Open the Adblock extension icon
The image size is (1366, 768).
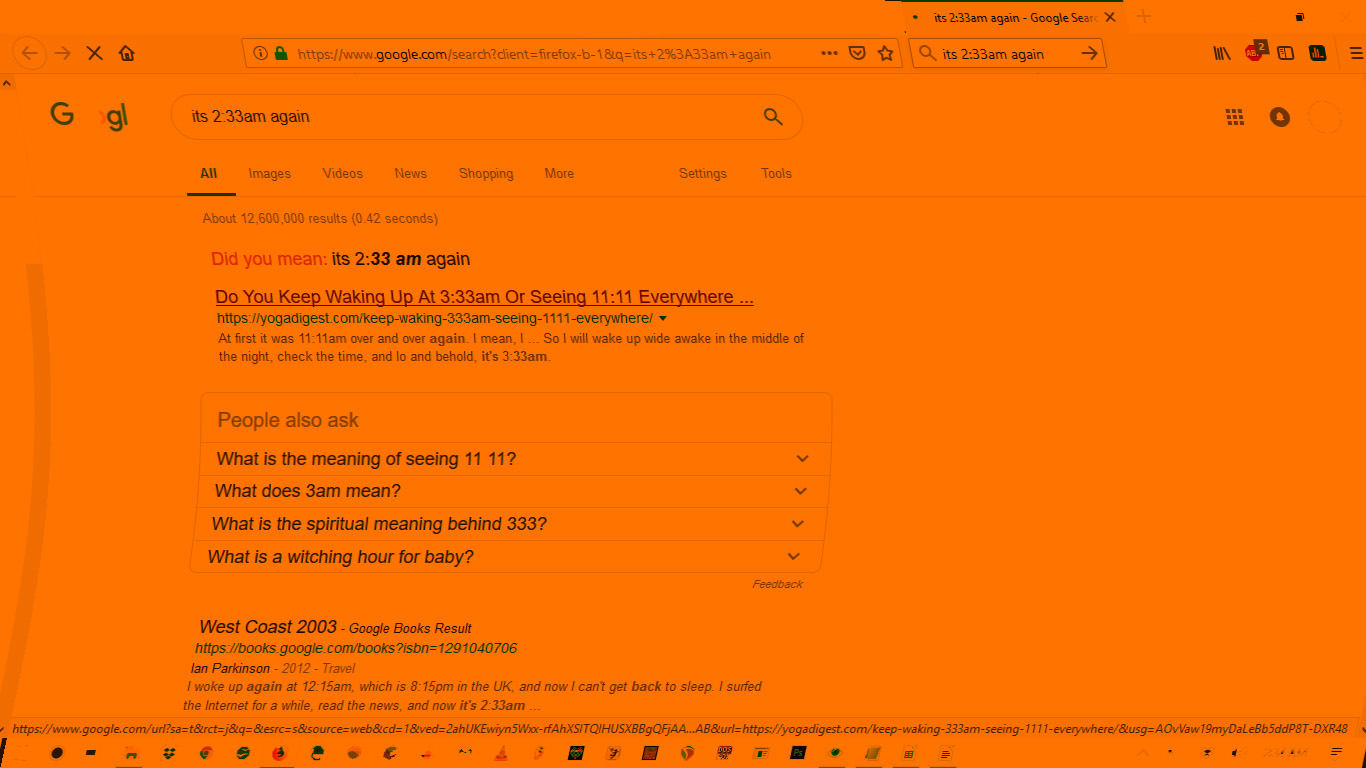click(x=1254, y=53)
